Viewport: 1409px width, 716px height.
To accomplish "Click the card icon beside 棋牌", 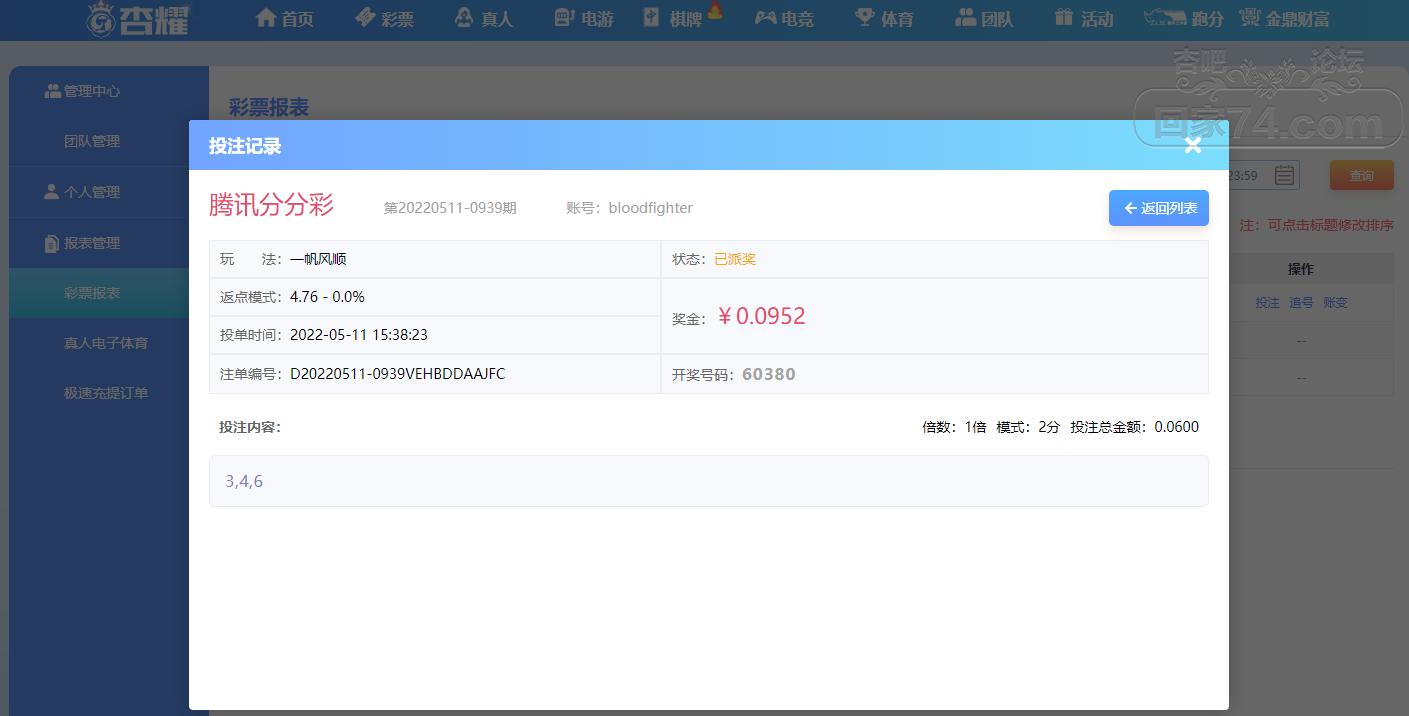I will (652, 17).
